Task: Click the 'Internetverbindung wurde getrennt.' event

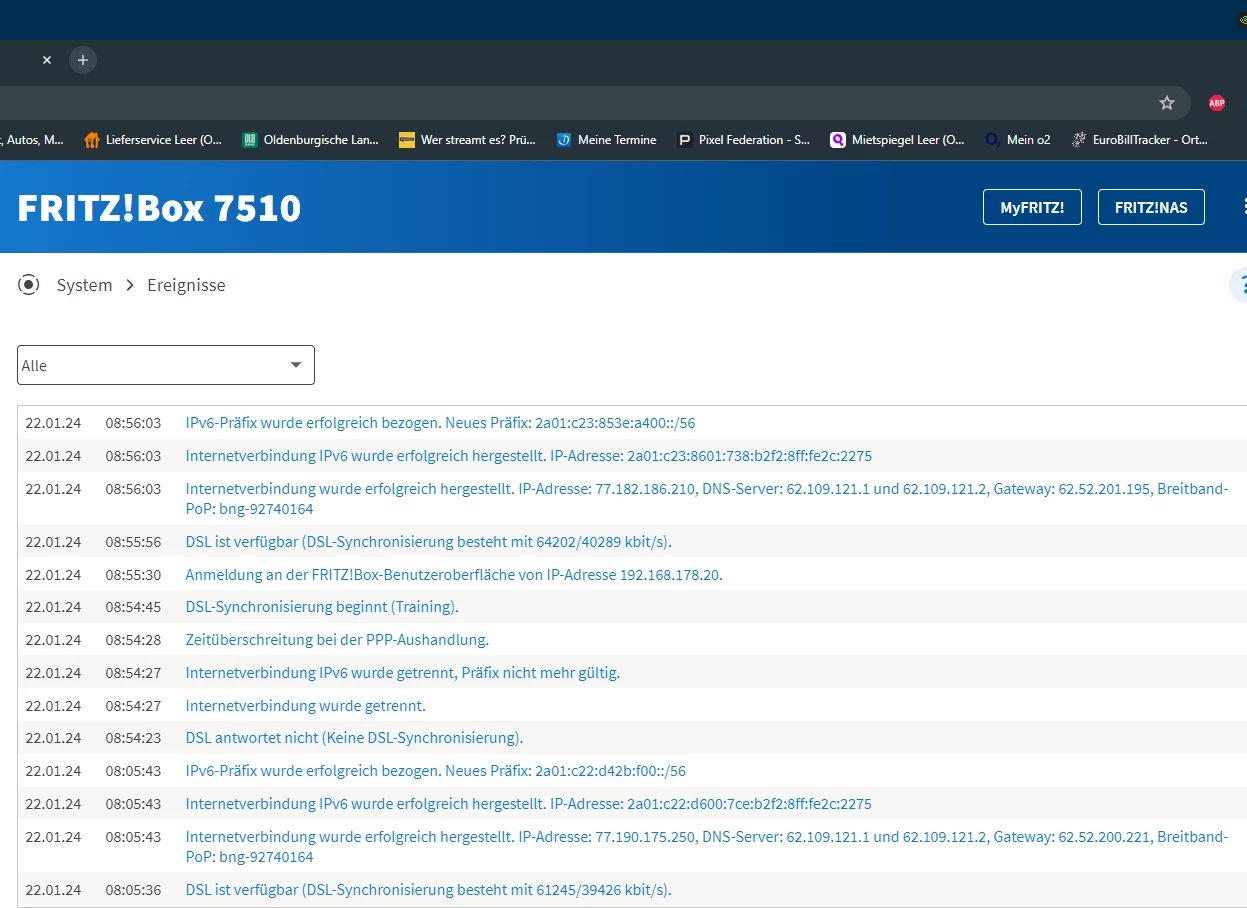Action: click(305, 706)
